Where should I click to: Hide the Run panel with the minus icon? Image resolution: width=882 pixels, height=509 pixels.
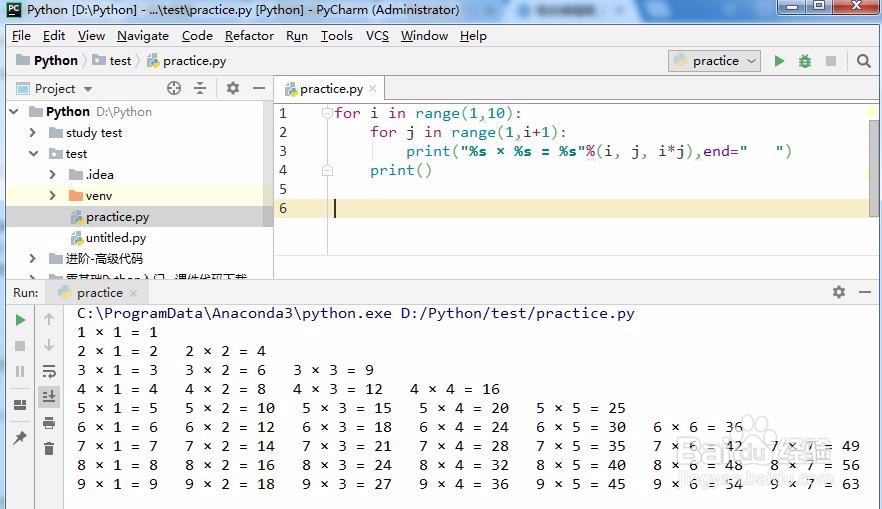pyautogui.click(x=865, y=292)
